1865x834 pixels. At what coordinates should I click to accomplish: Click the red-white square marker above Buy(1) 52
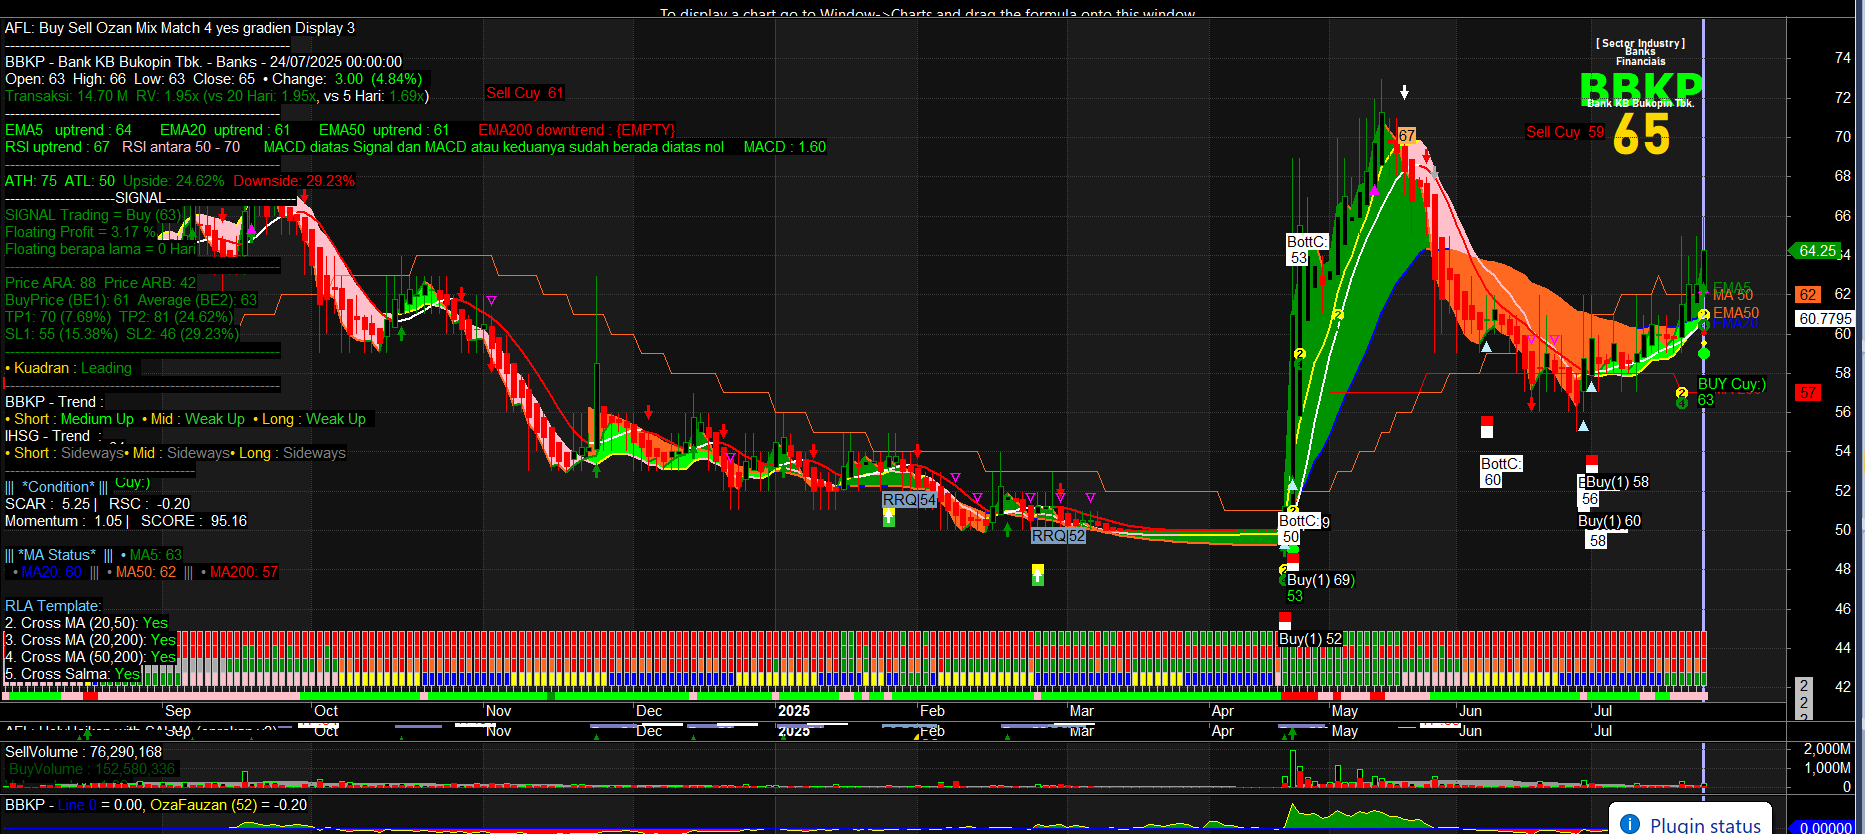pos(1285,620)
